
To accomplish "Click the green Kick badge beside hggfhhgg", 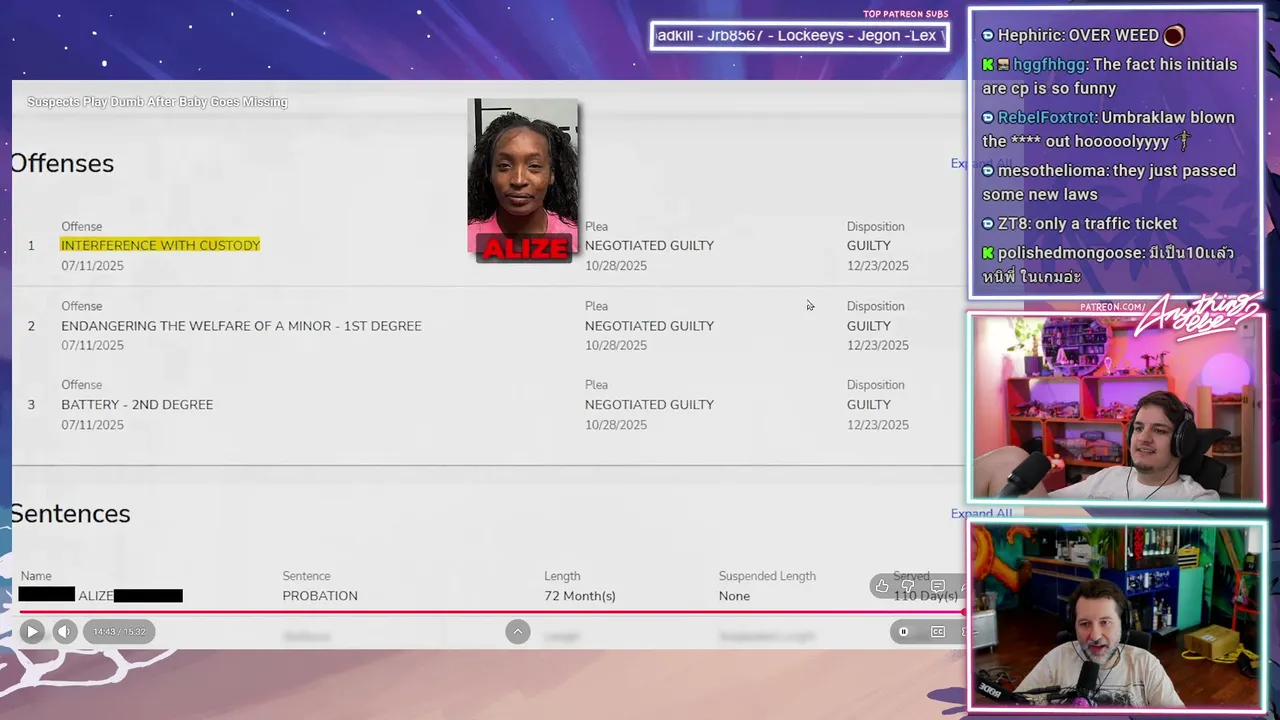I will (988, 64).
